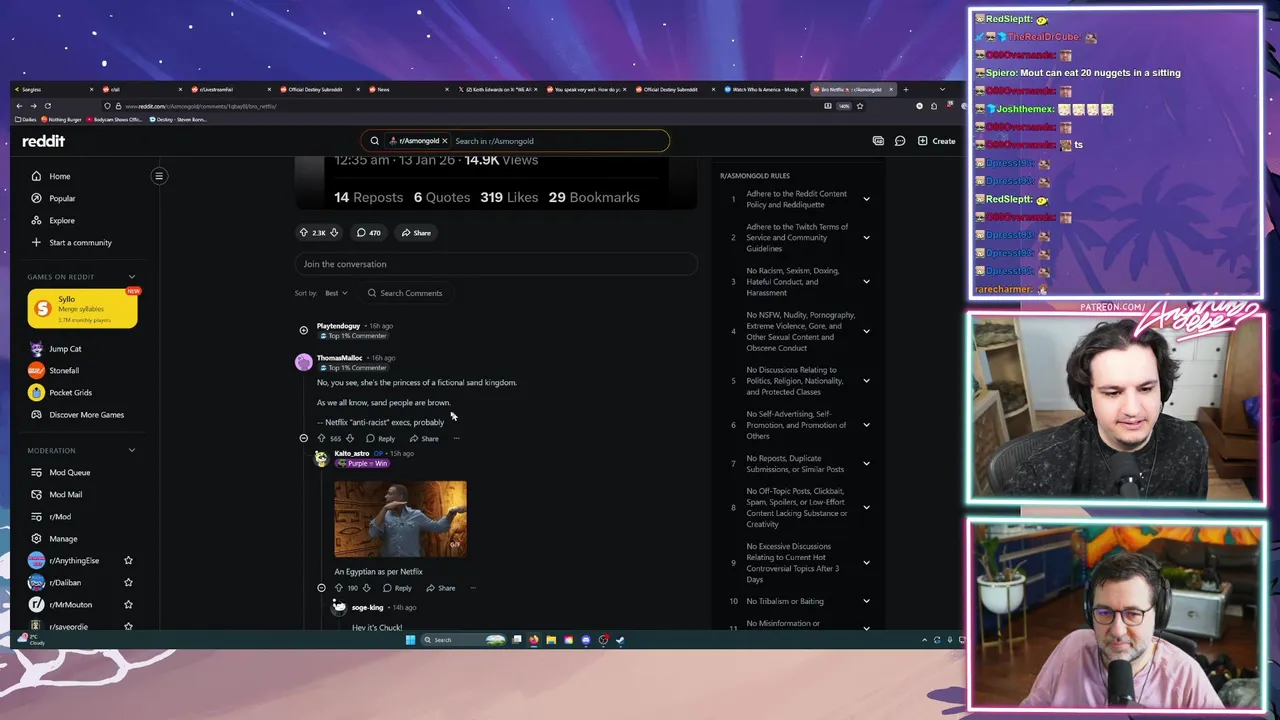Open the Sort by Best dropdown
Screen dimensions: 1280x720
(x=336, y=293)
